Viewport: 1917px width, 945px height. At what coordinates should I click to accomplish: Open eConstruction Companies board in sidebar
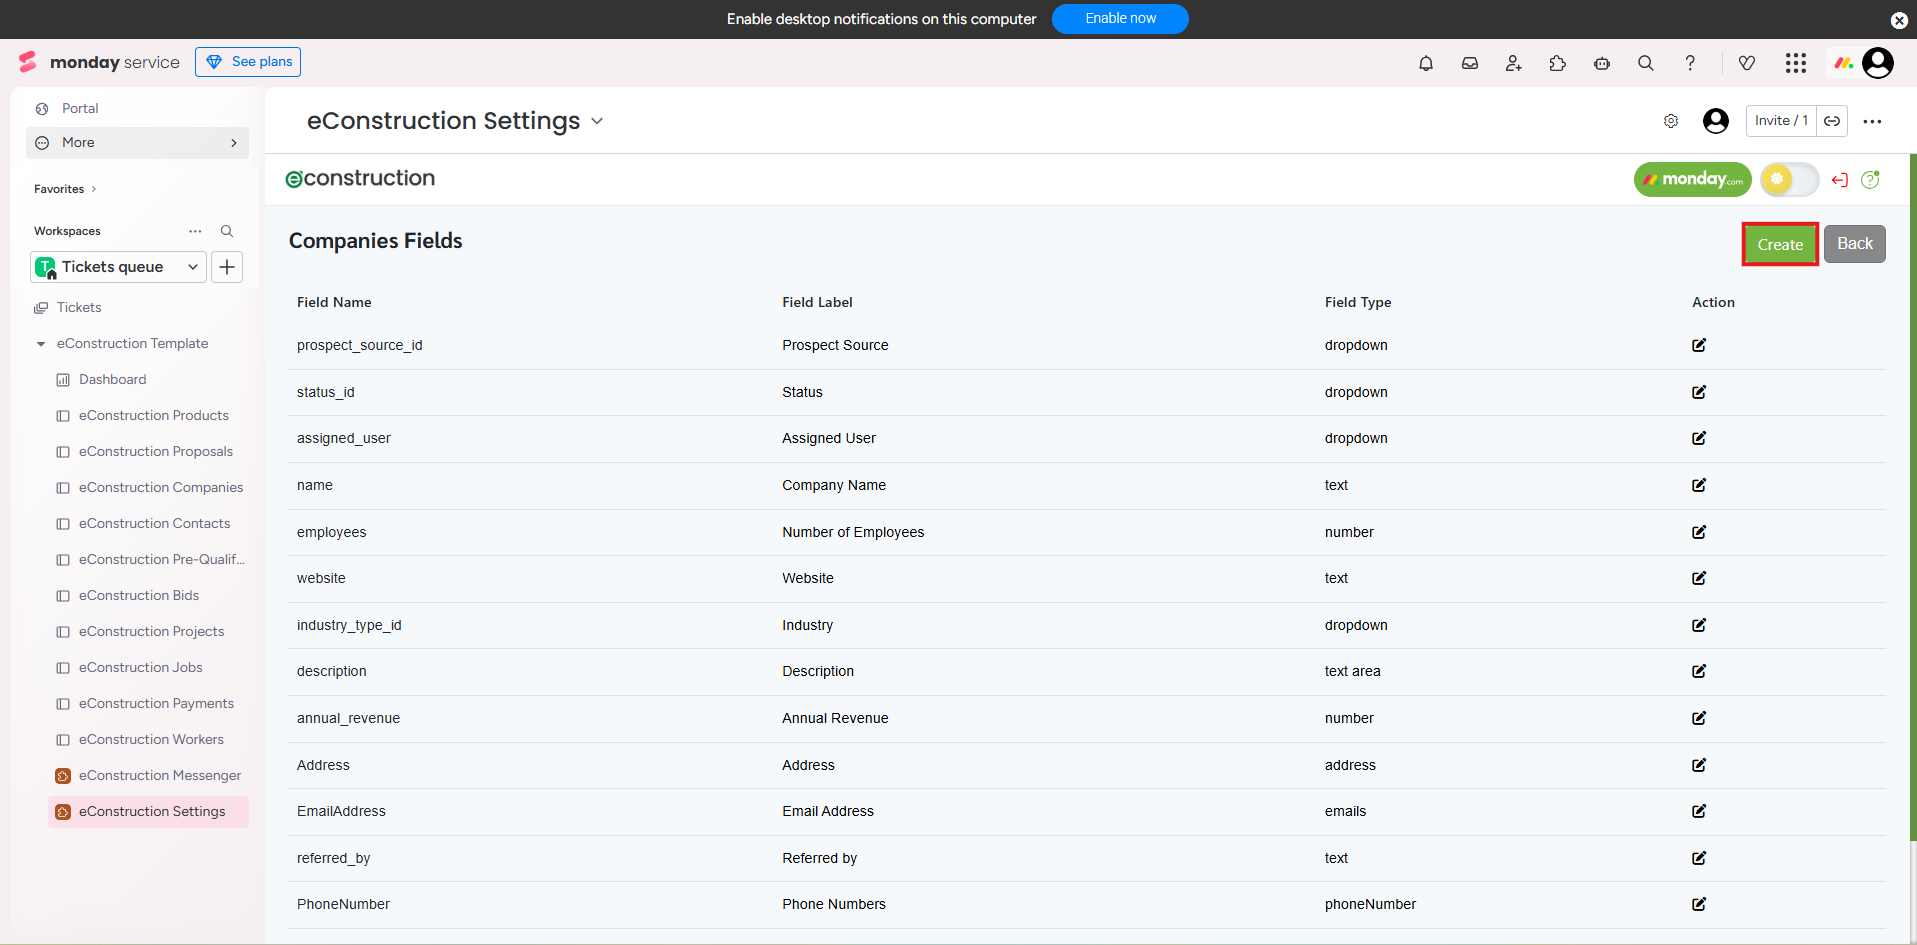(160, 488)
